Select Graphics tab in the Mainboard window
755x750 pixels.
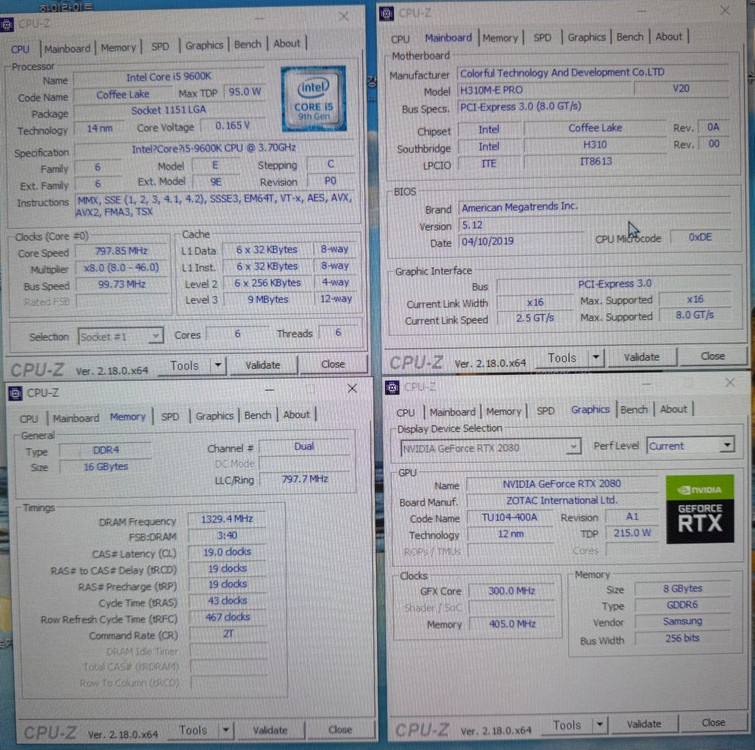(586, 37)
